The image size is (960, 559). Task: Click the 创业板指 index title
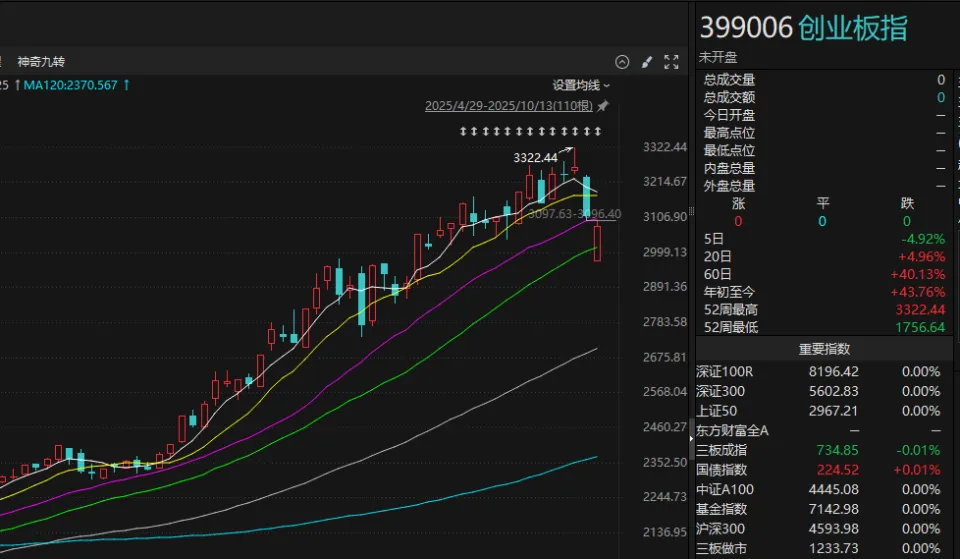(852, 28)
